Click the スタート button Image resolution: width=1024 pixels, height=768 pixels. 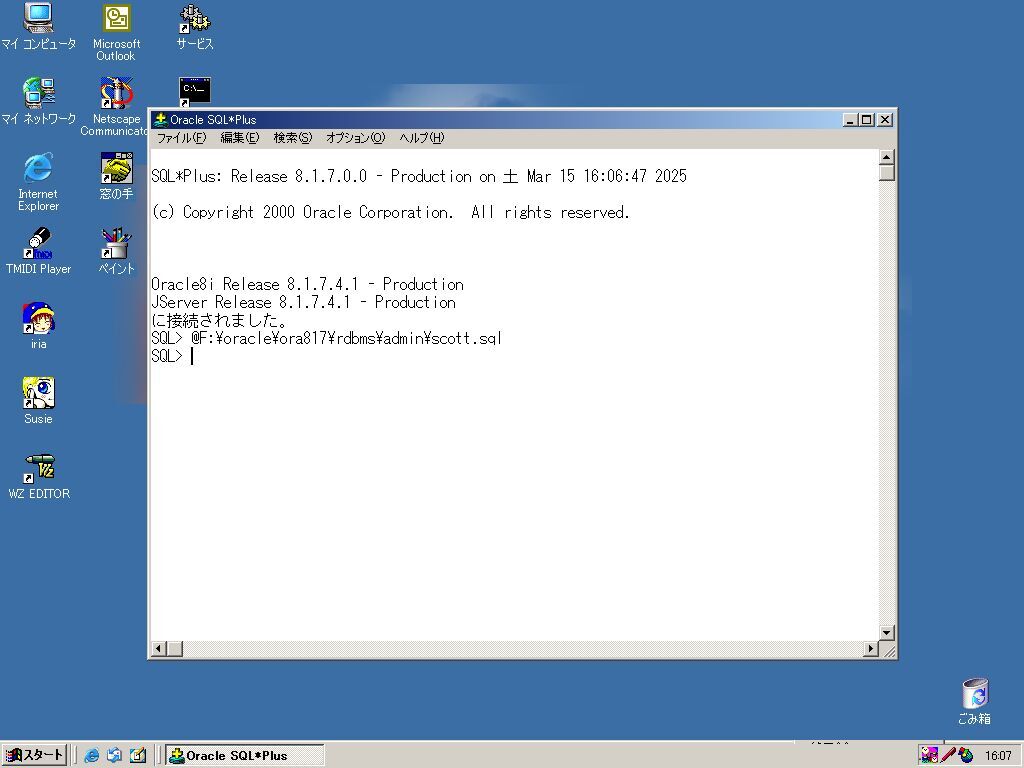34,756
